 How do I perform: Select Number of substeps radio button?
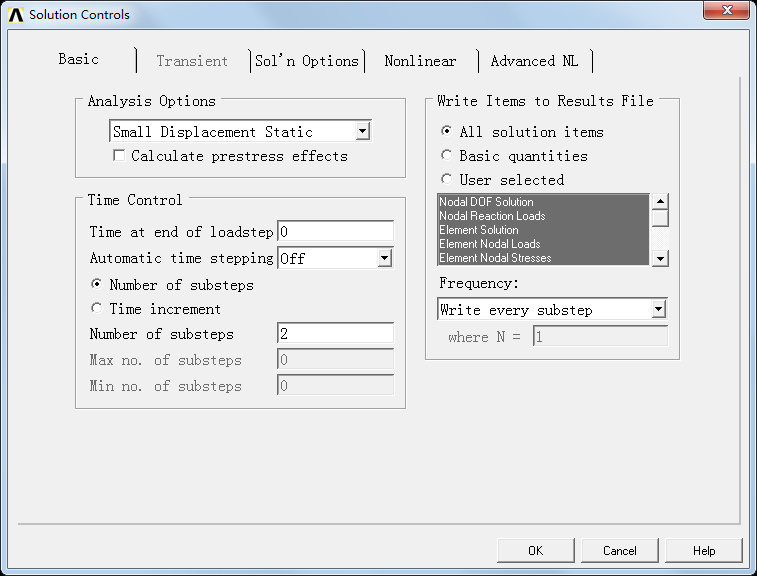pyautogui.click(x=97, y=285)
